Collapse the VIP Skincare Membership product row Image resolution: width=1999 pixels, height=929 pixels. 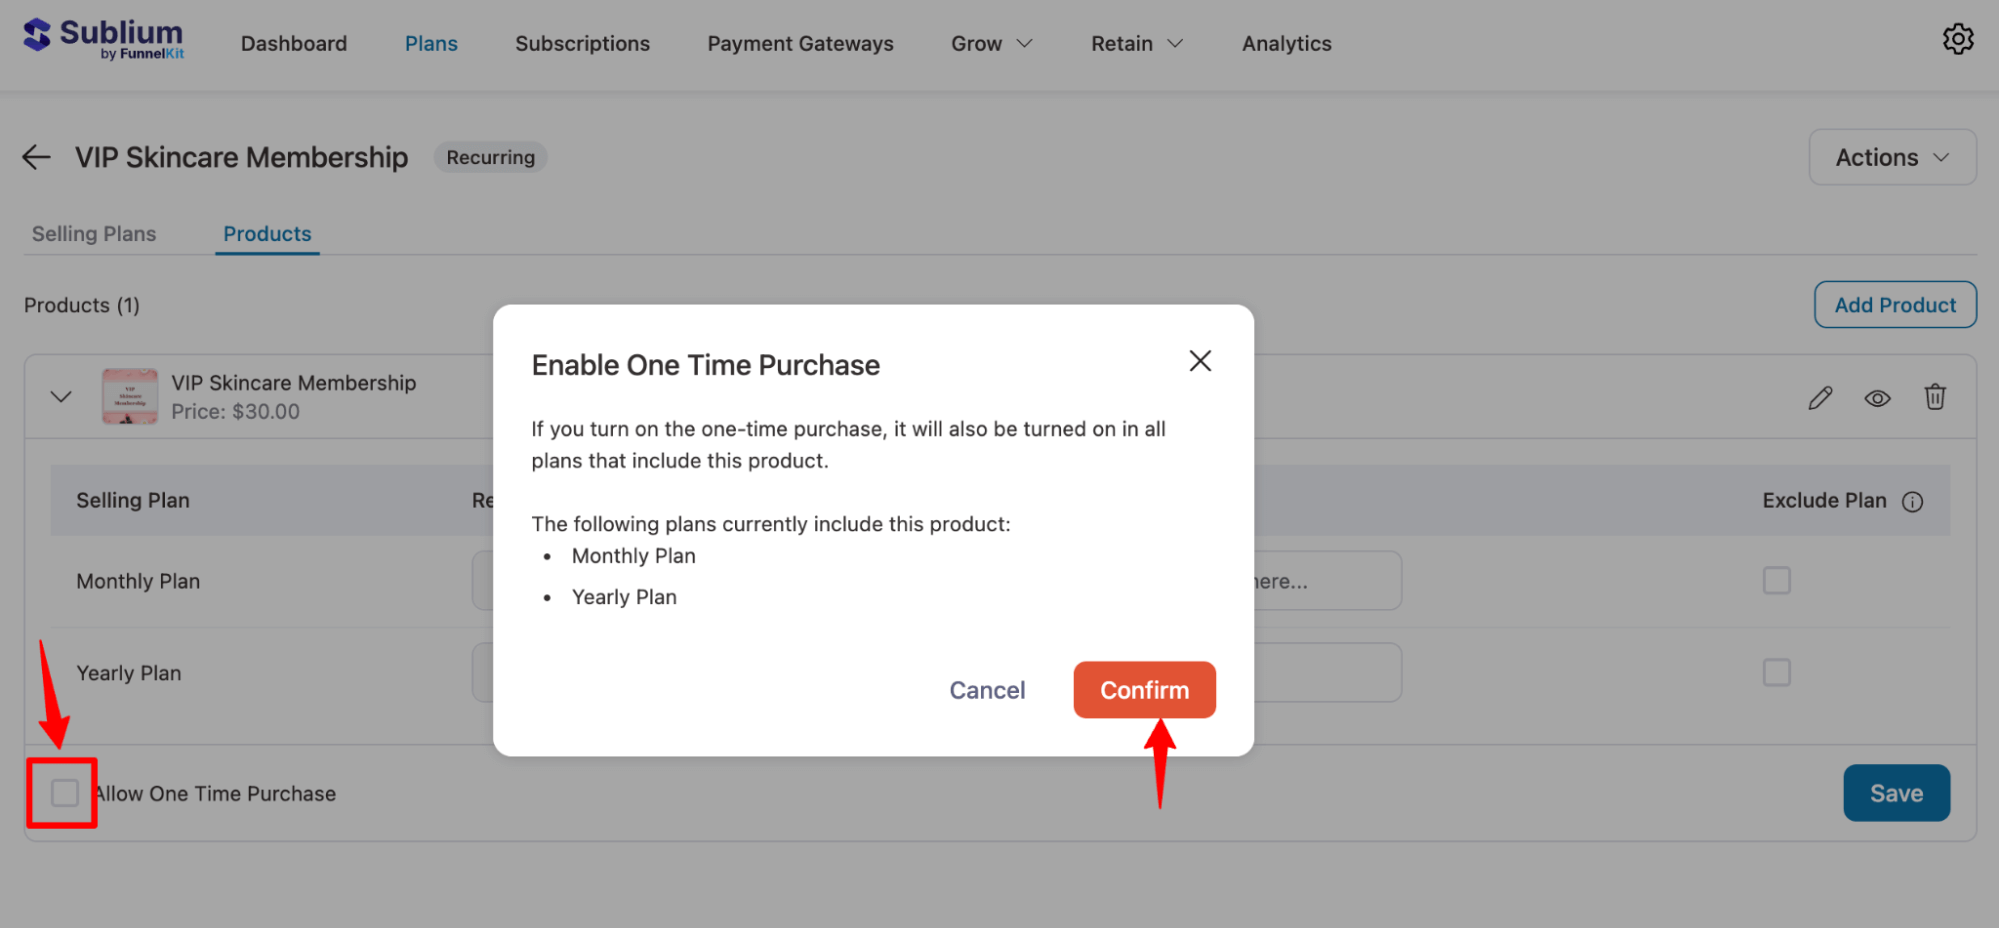pos(59,396)
